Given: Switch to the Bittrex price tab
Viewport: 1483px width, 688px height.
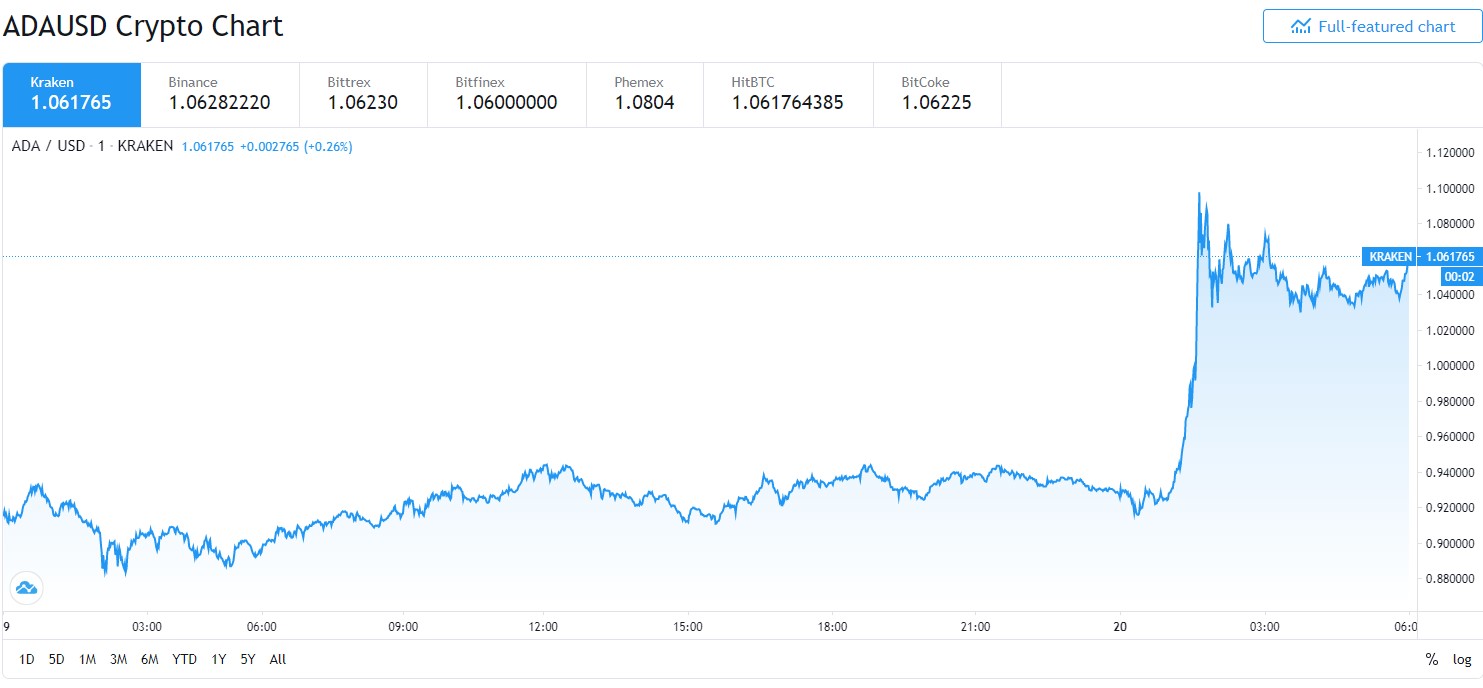Looking at the screenshot, I should [x=363, y=94].
